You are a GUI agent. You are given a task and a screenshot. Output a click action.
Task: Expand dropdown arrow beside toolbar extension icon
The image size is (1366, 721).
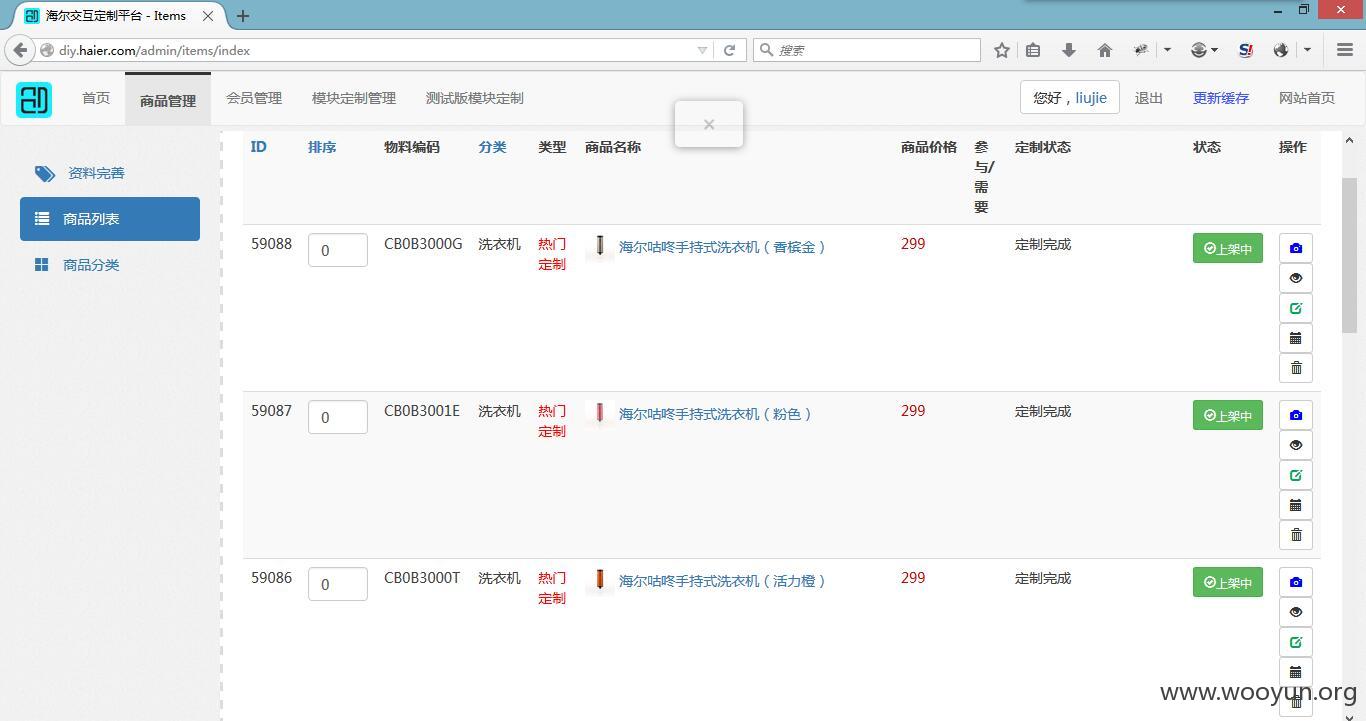(1167, 50)
